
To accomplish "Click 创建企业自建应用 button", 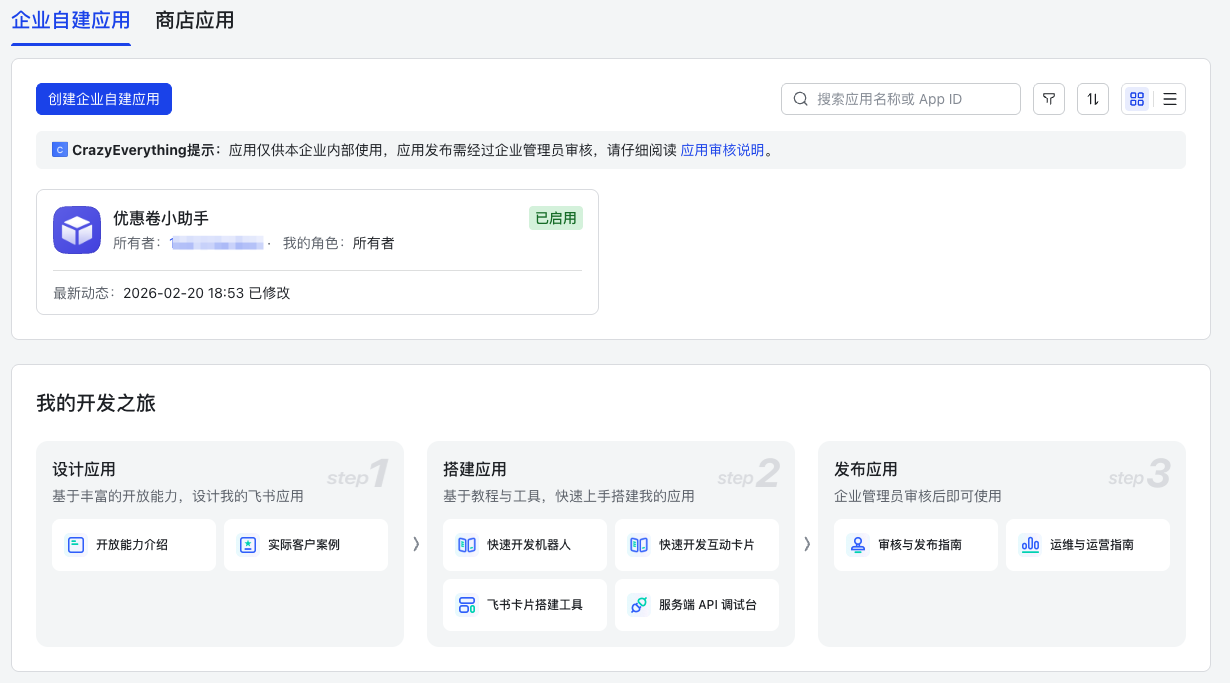I will [x=104, y=99].
